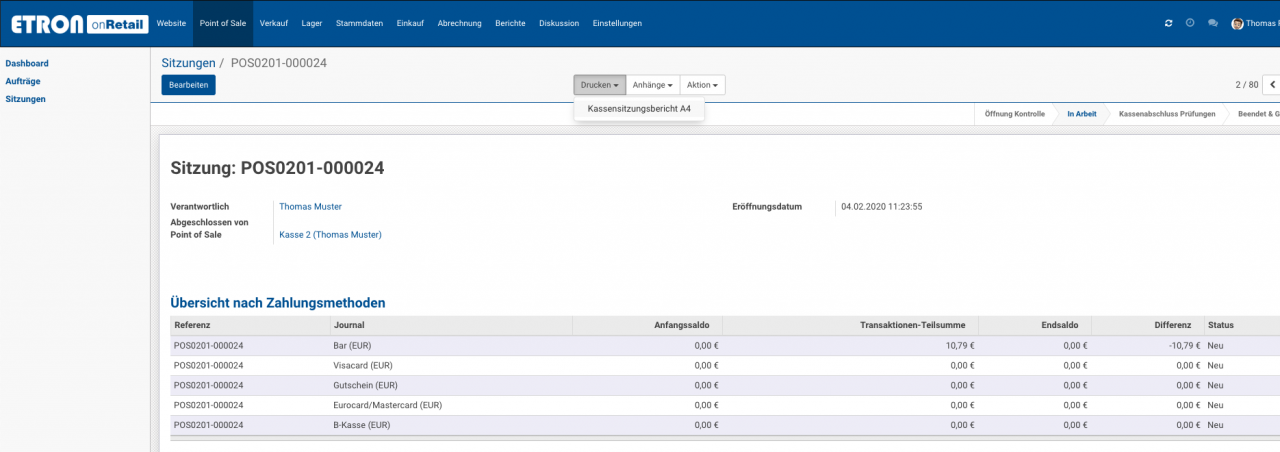Screen dimensions: 1280x452
Task: Open the Point of Sale menu
Action: coord(223,23)
